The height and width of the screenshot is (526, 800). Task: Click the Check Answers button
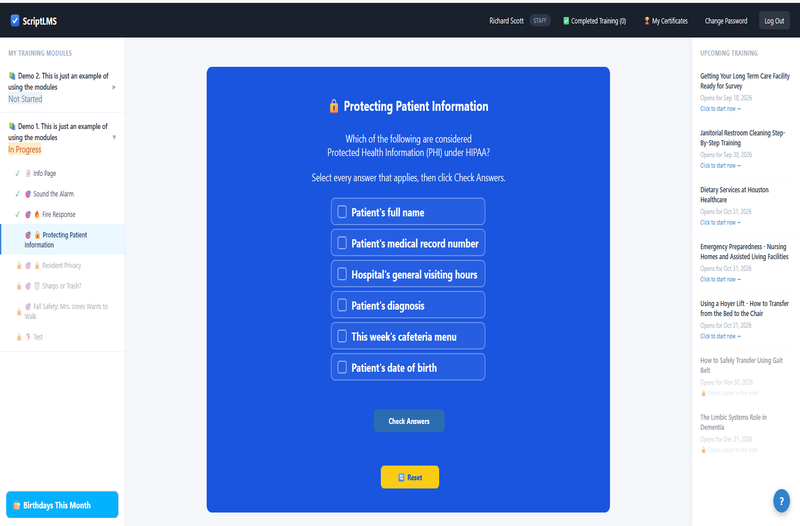[409, 421]
